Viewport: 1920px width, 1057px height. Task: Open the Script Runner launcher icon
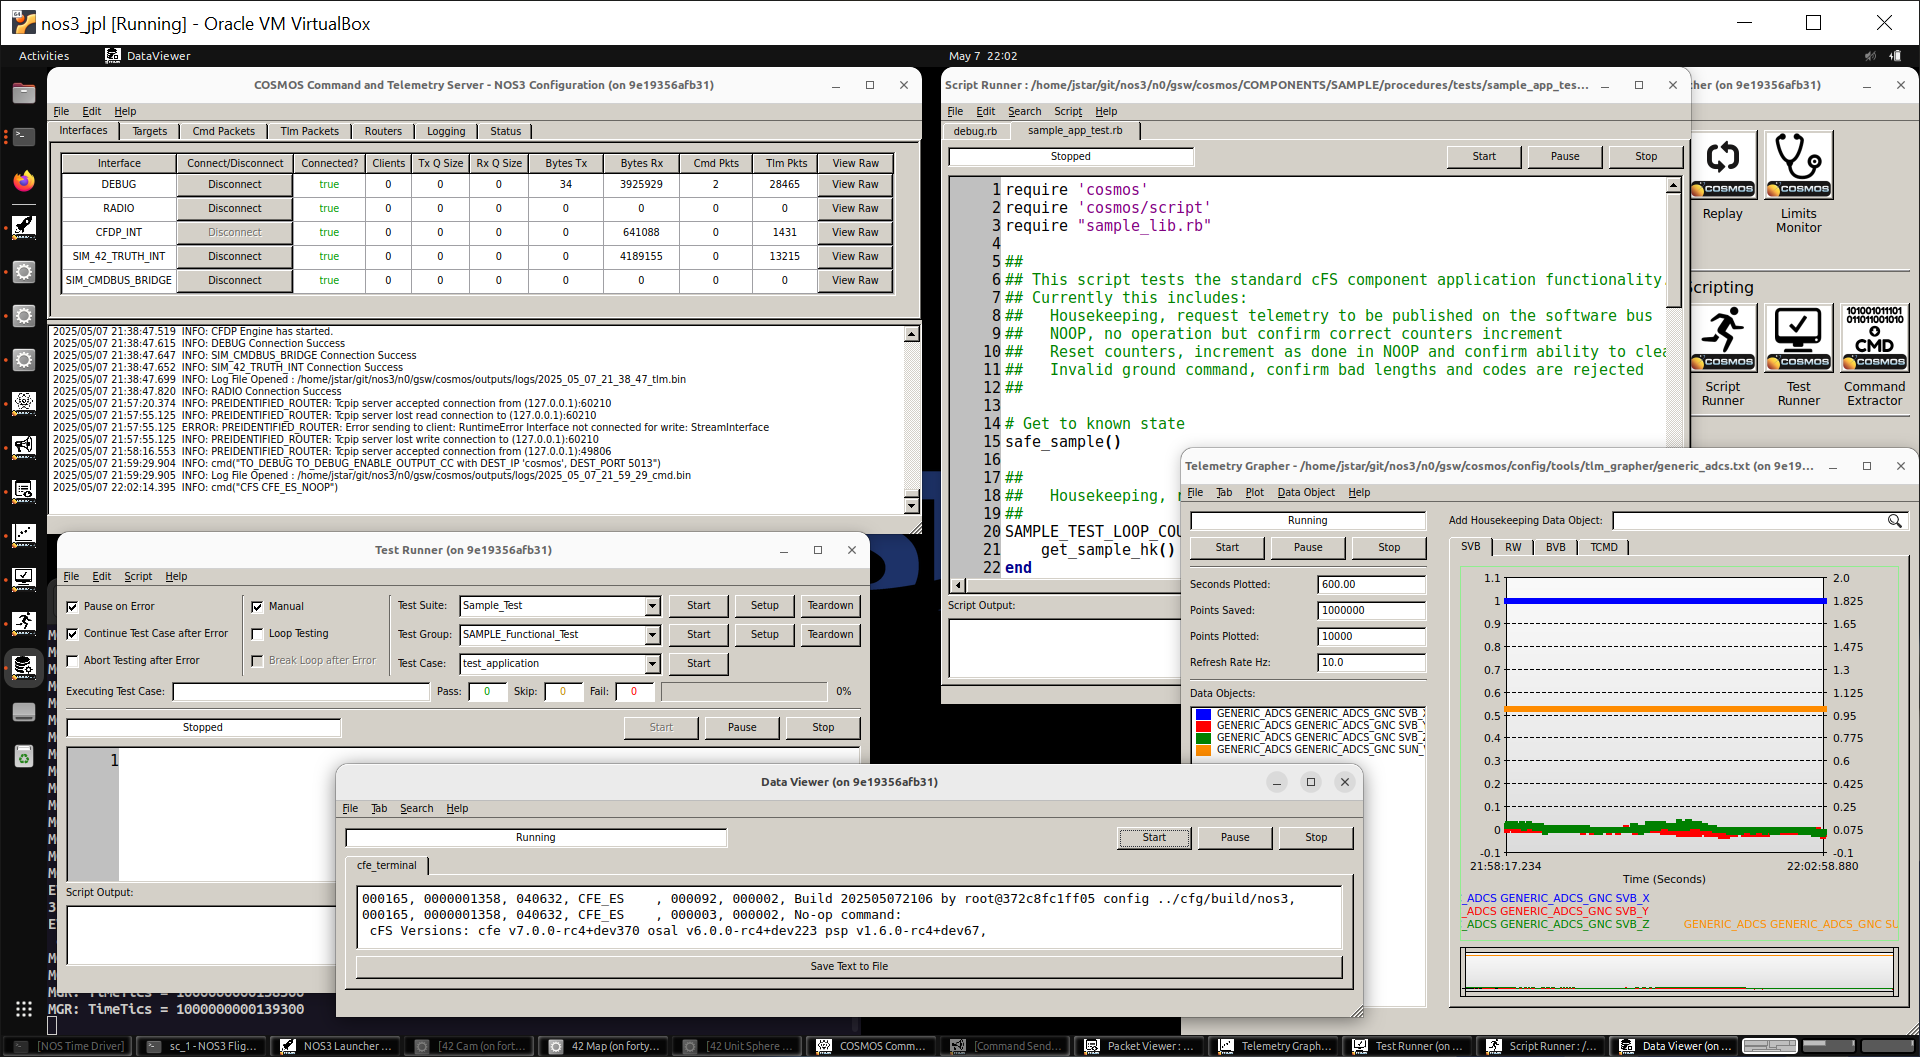[x=1722, y=338]
